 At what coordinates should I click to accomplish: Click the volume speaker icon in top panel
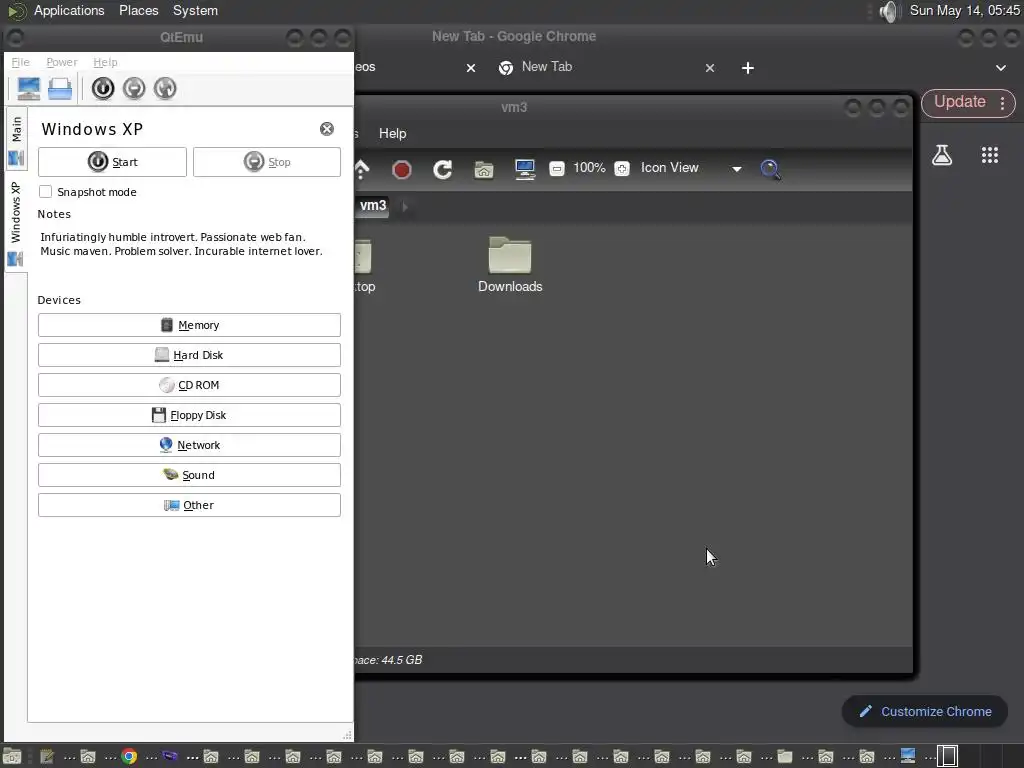(888, 11)
